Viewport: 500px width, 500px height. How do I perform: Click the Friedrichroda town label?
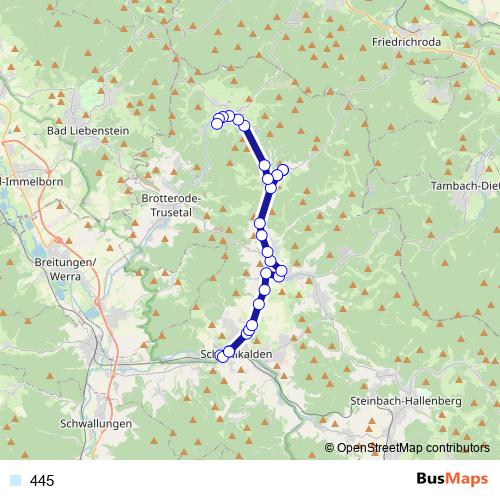click(406, 42)
